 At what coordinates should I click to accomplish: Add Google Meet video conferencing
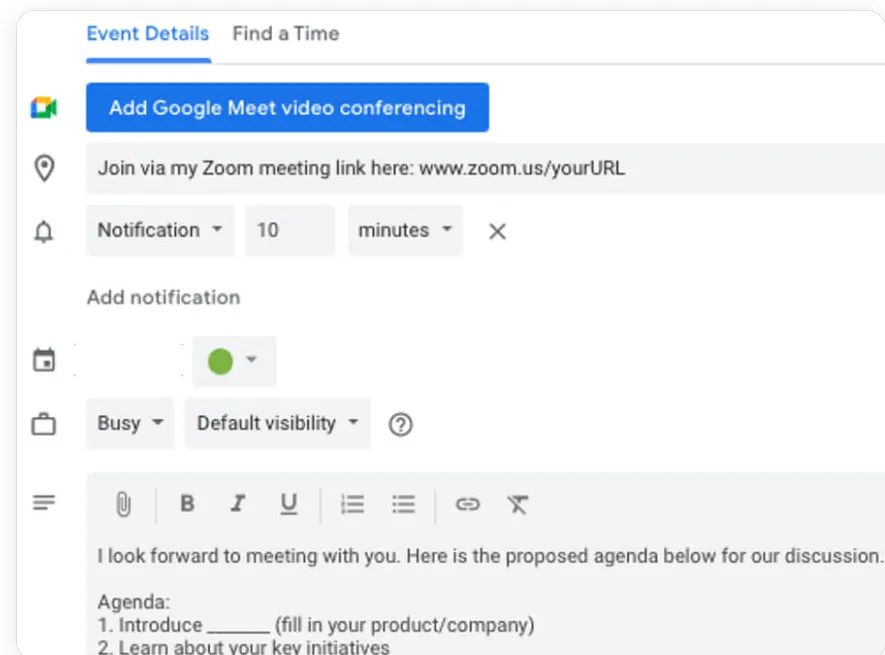tap(287, 107)
